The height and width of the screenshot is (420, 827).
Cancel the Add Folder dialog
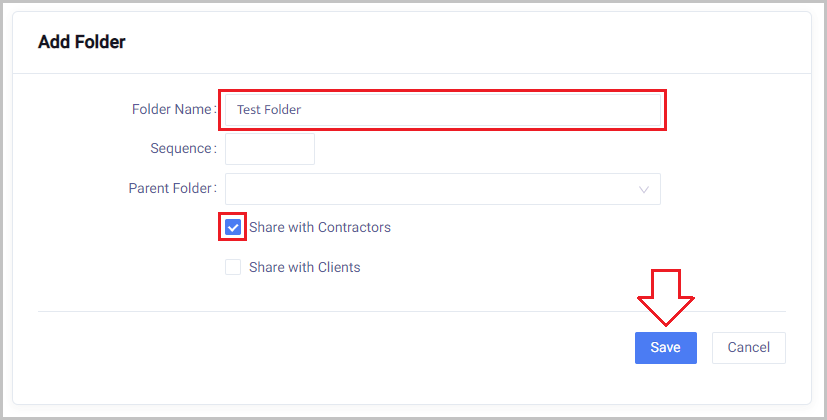(748, 348)
